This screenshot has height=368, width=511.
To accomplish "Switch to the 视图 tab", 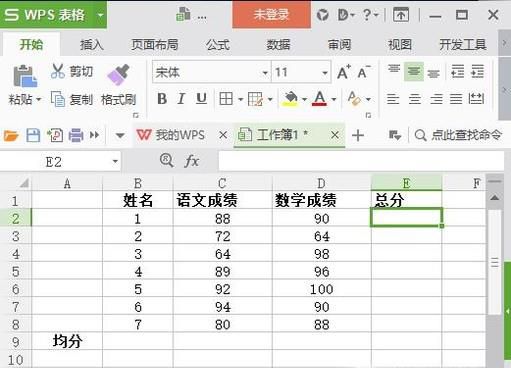I will (399, 44).
